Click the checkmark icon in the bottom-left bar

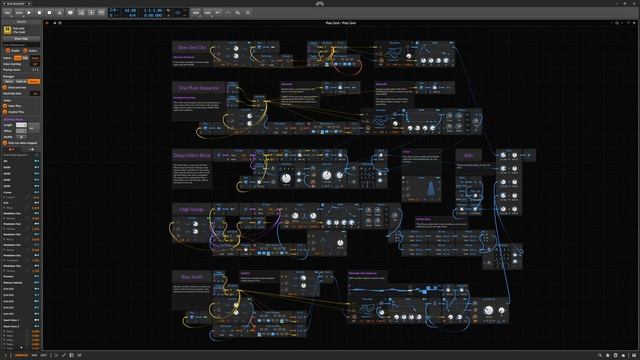[x=79, y=355]
